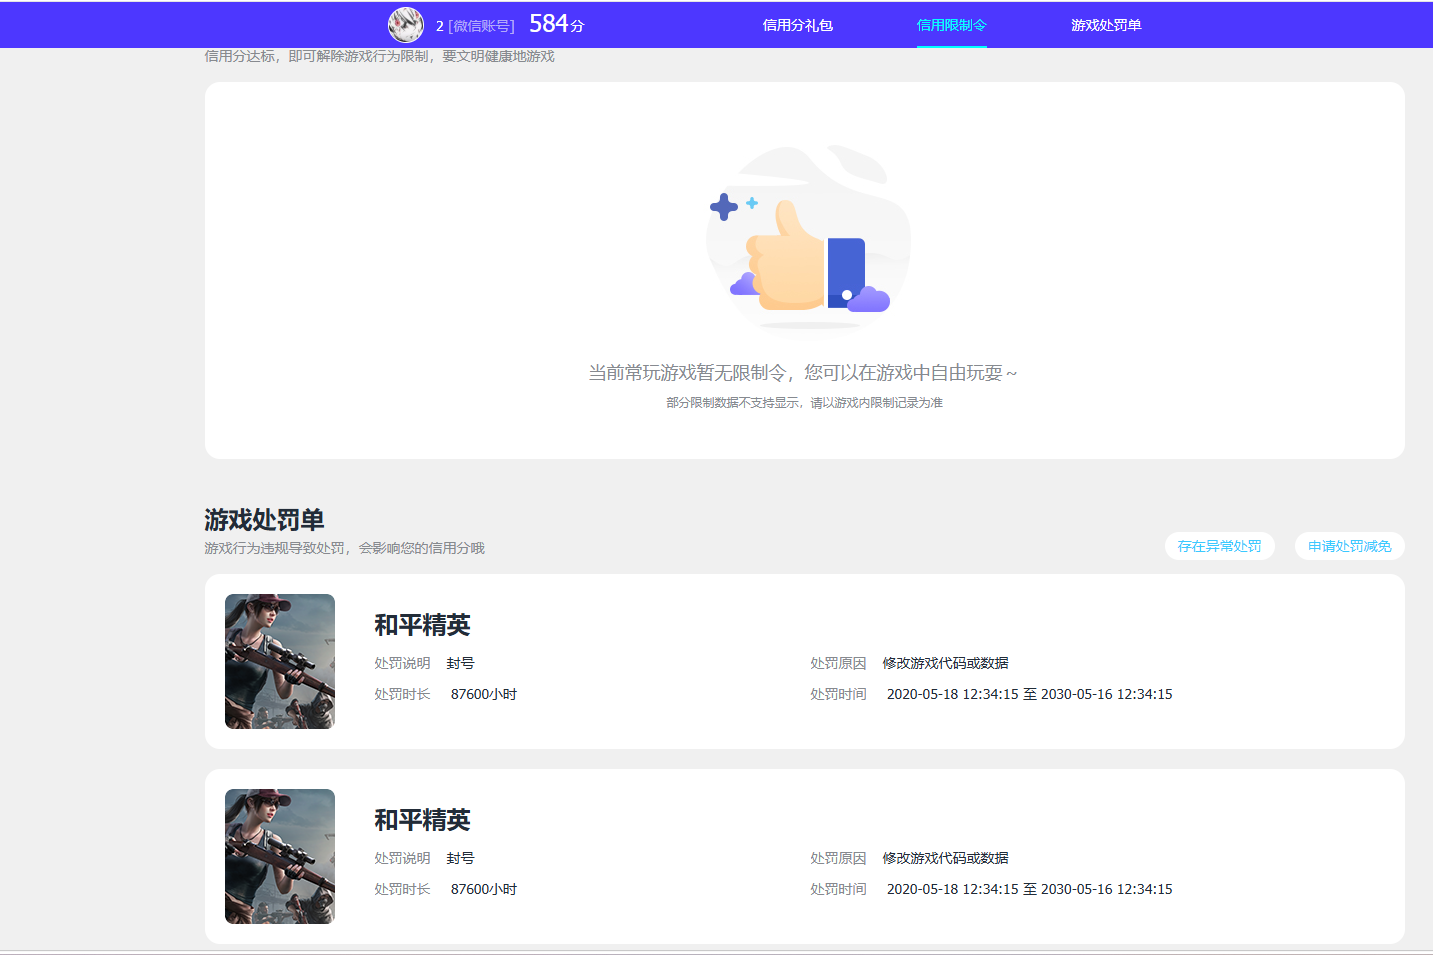
Task: Click penalty time range in second card
Action: (1030, 889)
